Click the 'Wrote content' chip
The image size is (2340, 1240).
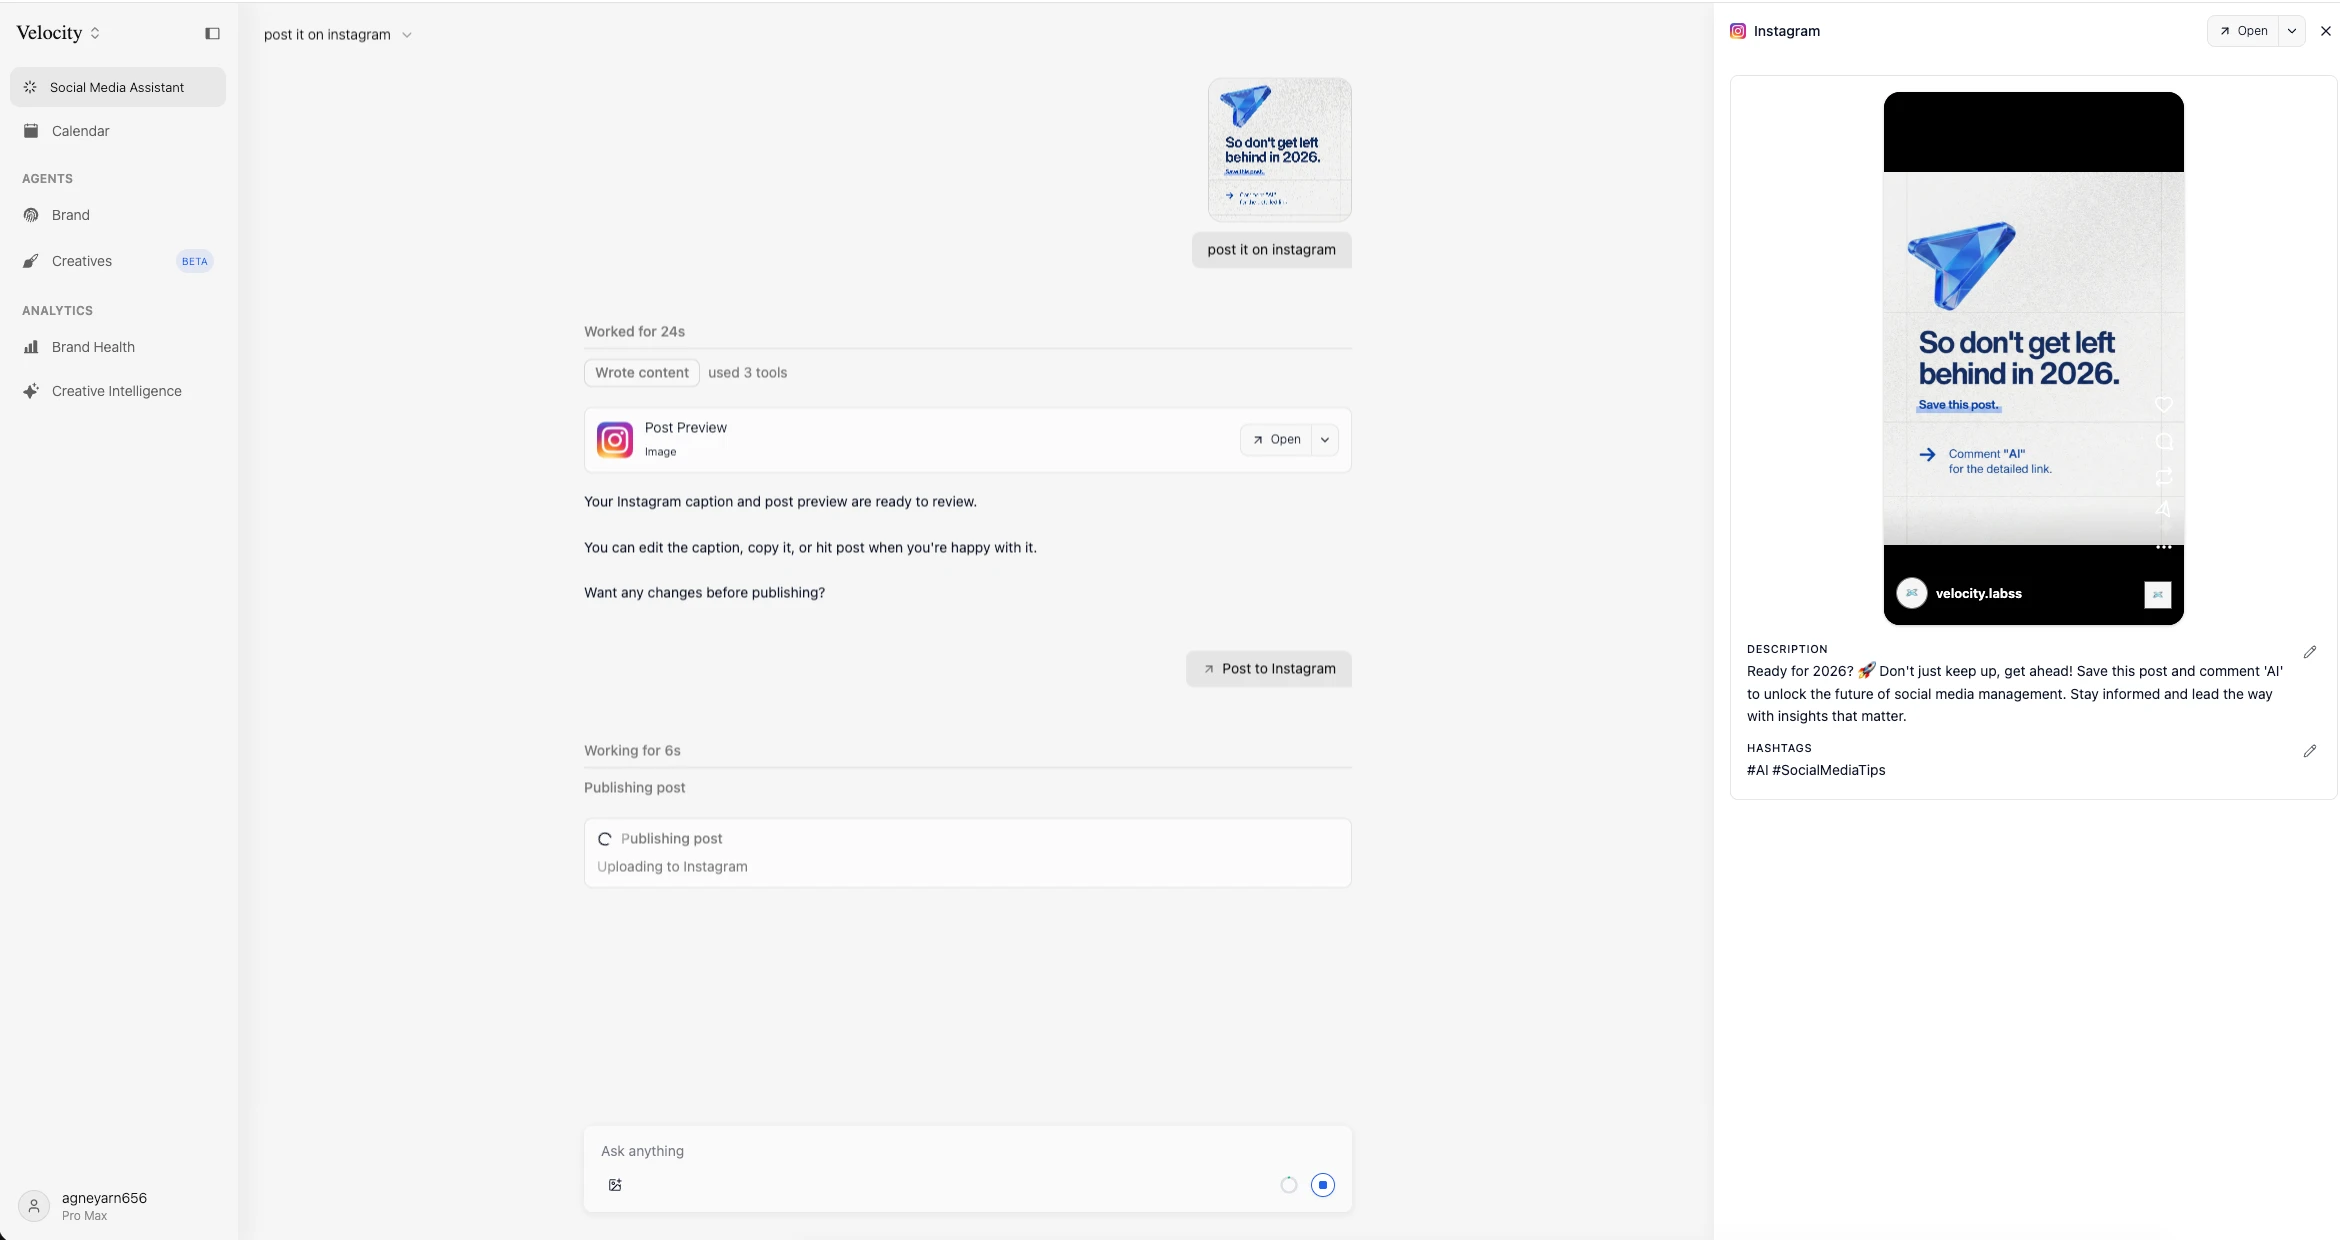click(642, 373)
